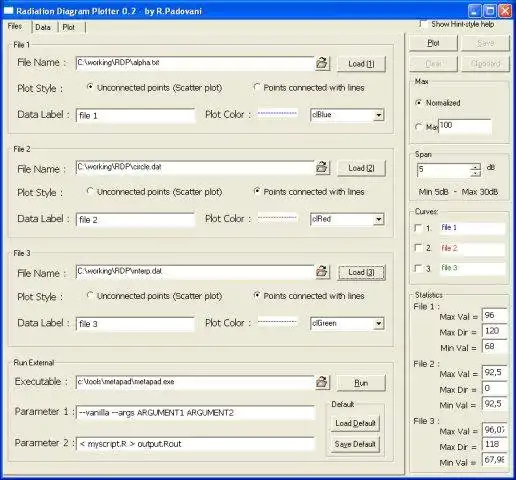Click the Parameter 1 input field
516x480 pixels.
point(195,413)
